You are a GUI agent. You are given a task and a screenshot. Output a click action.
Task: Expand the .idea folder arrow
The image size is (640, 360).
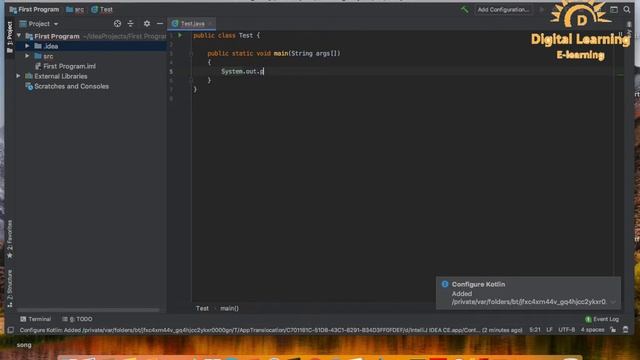pyautogui.click(x=27, y=46)
